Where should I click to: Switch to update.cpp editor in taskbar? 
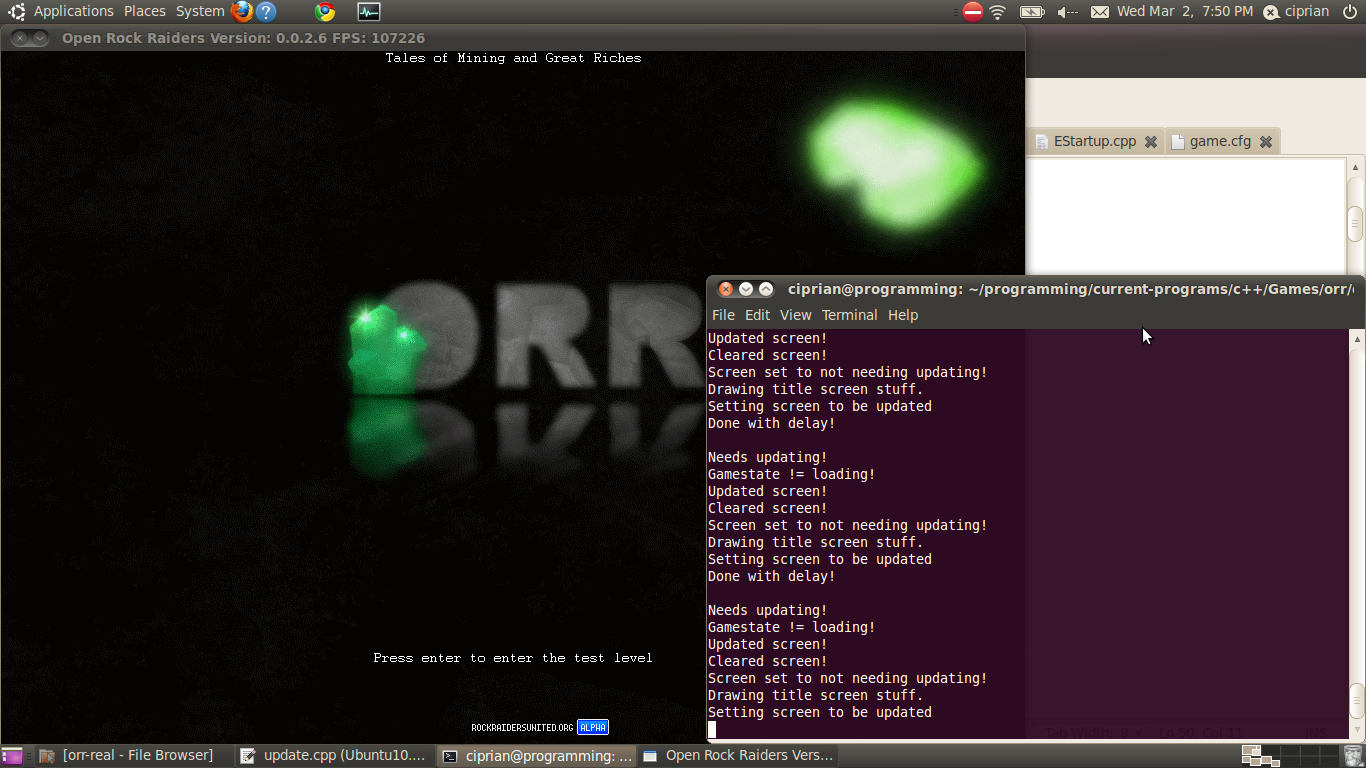(335, 755)
